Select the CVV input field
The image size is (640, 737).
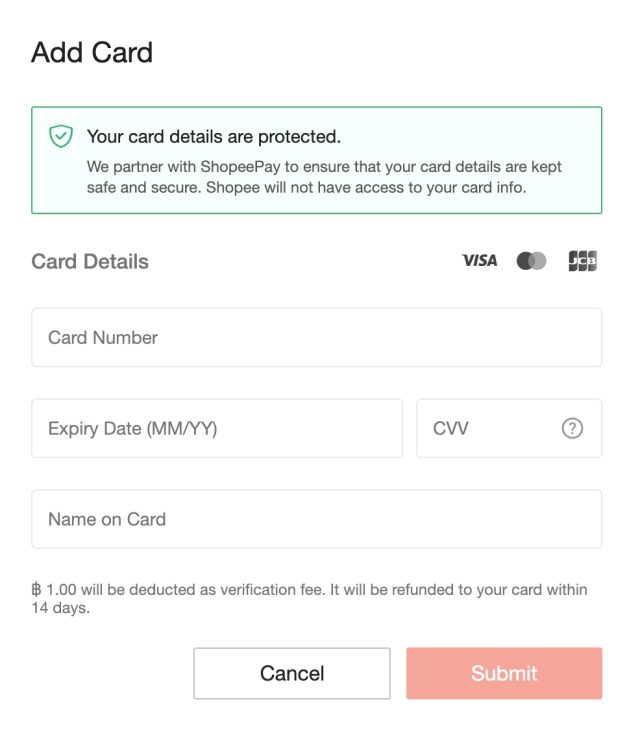[490, 428]
